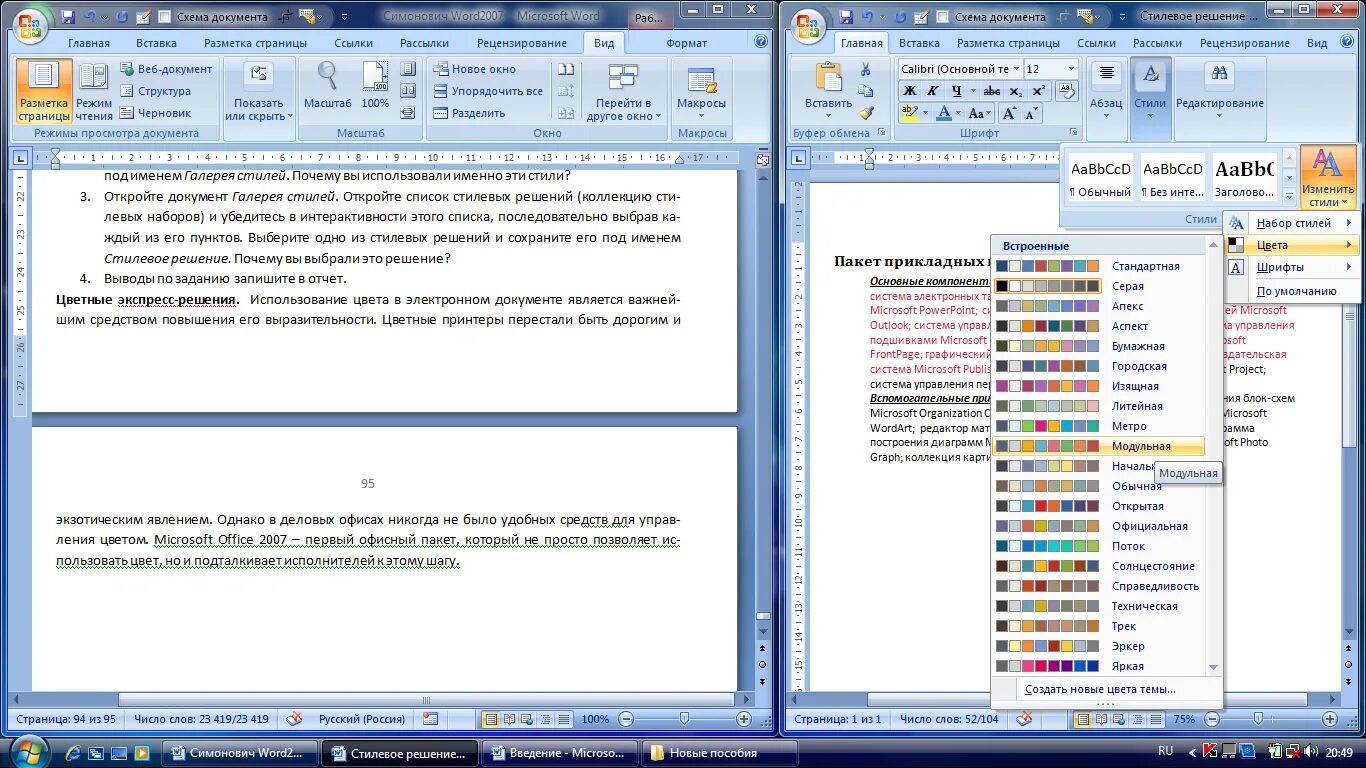Switch to Введение - Microsoft taskbar window
Viewport: 1366px width, 768px height.
pyautogui.click(x=559, y=753)
